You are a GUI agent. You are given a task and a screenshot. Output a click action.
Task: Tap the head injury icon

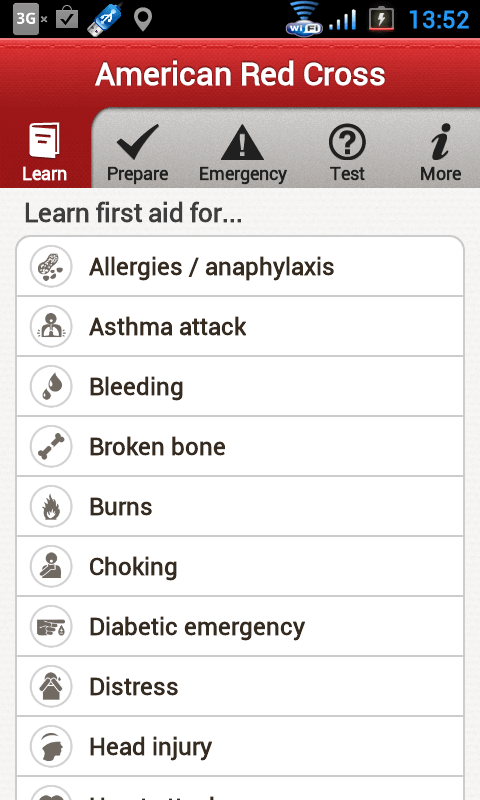point(51,746)
